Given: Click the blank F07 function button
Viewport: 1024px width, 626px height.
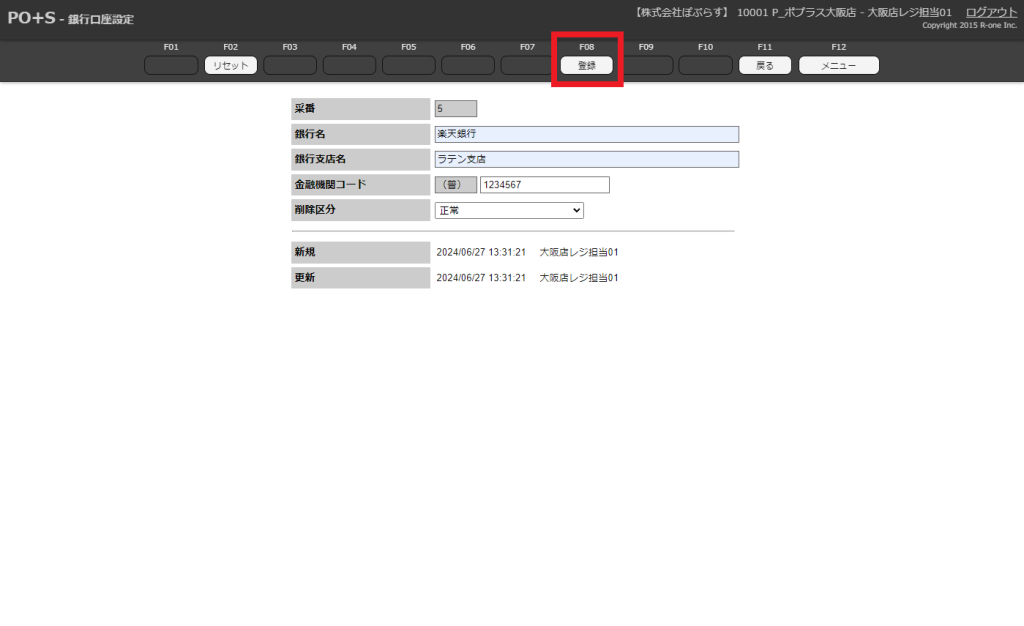Looking at the screenshot, I should pyautogui.click(x=527, y=65).
